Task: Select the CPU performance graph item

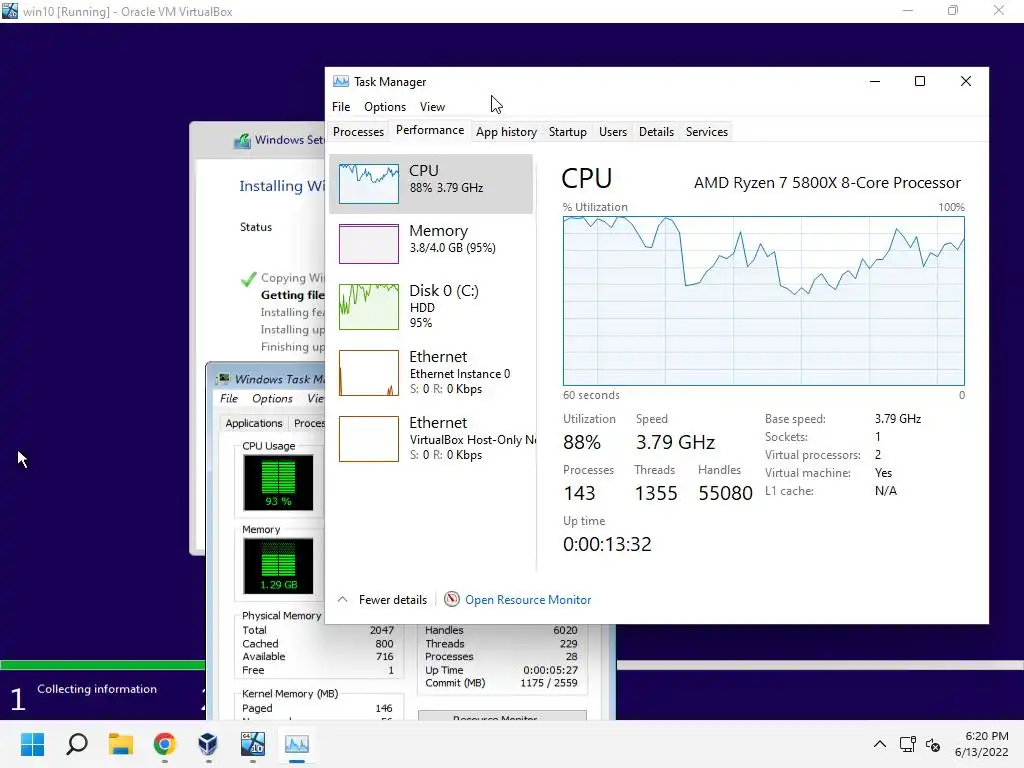Action: [x=431, y=184]
